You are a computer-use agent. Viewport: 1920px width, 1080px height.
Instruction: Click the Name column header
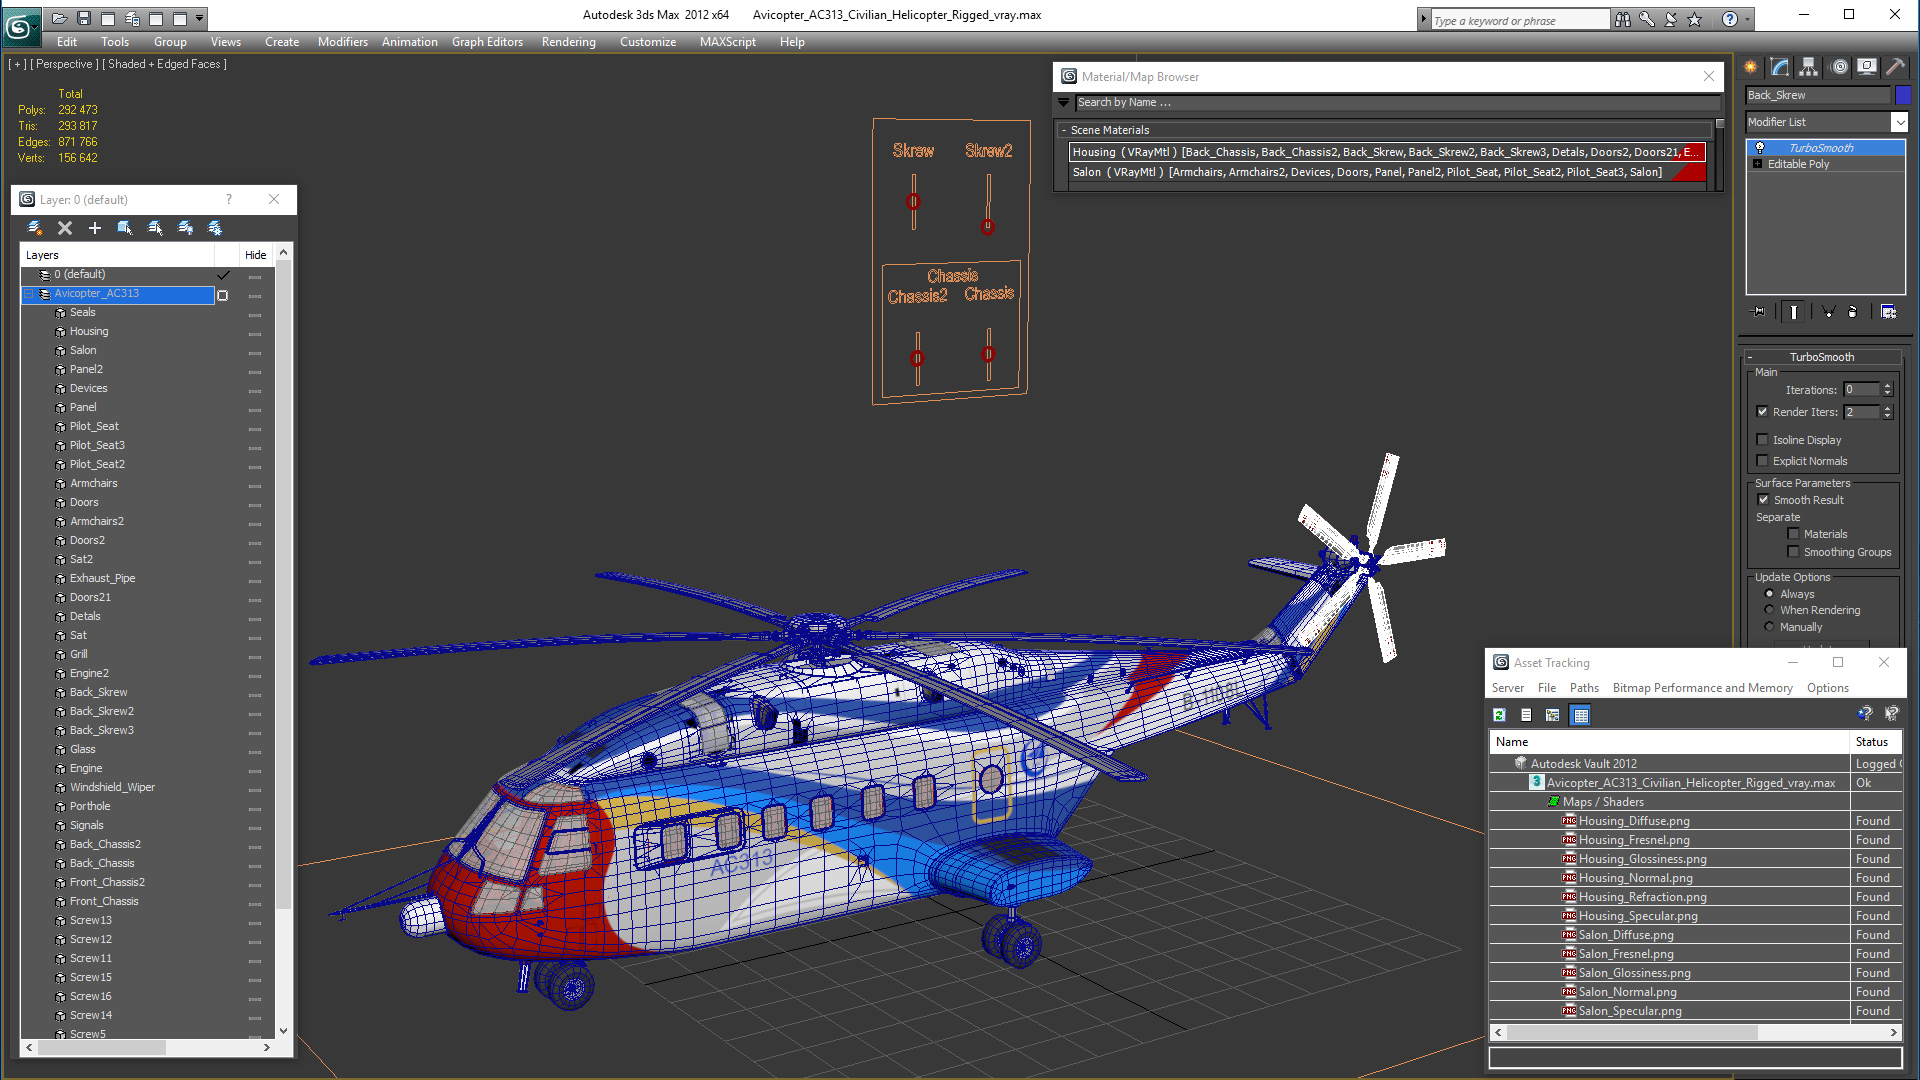point(1668,742)
